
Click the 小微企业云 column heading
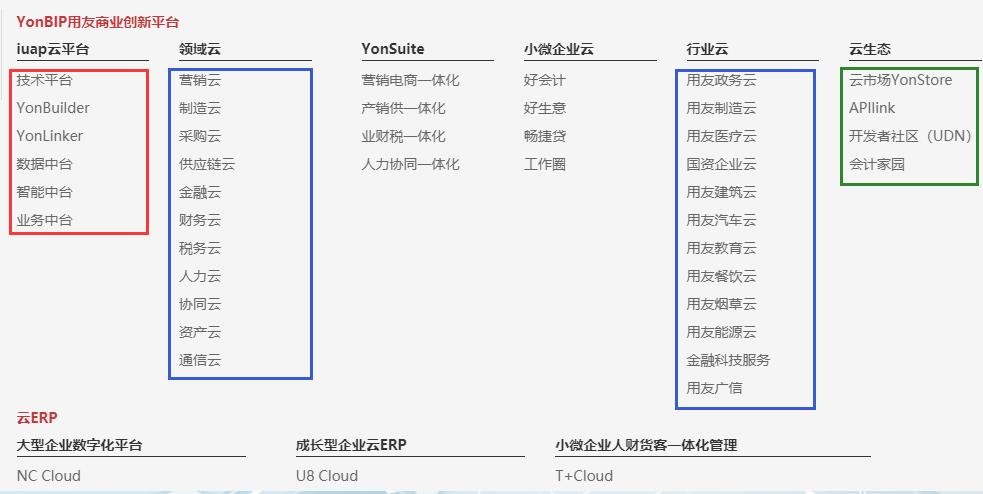559,49
